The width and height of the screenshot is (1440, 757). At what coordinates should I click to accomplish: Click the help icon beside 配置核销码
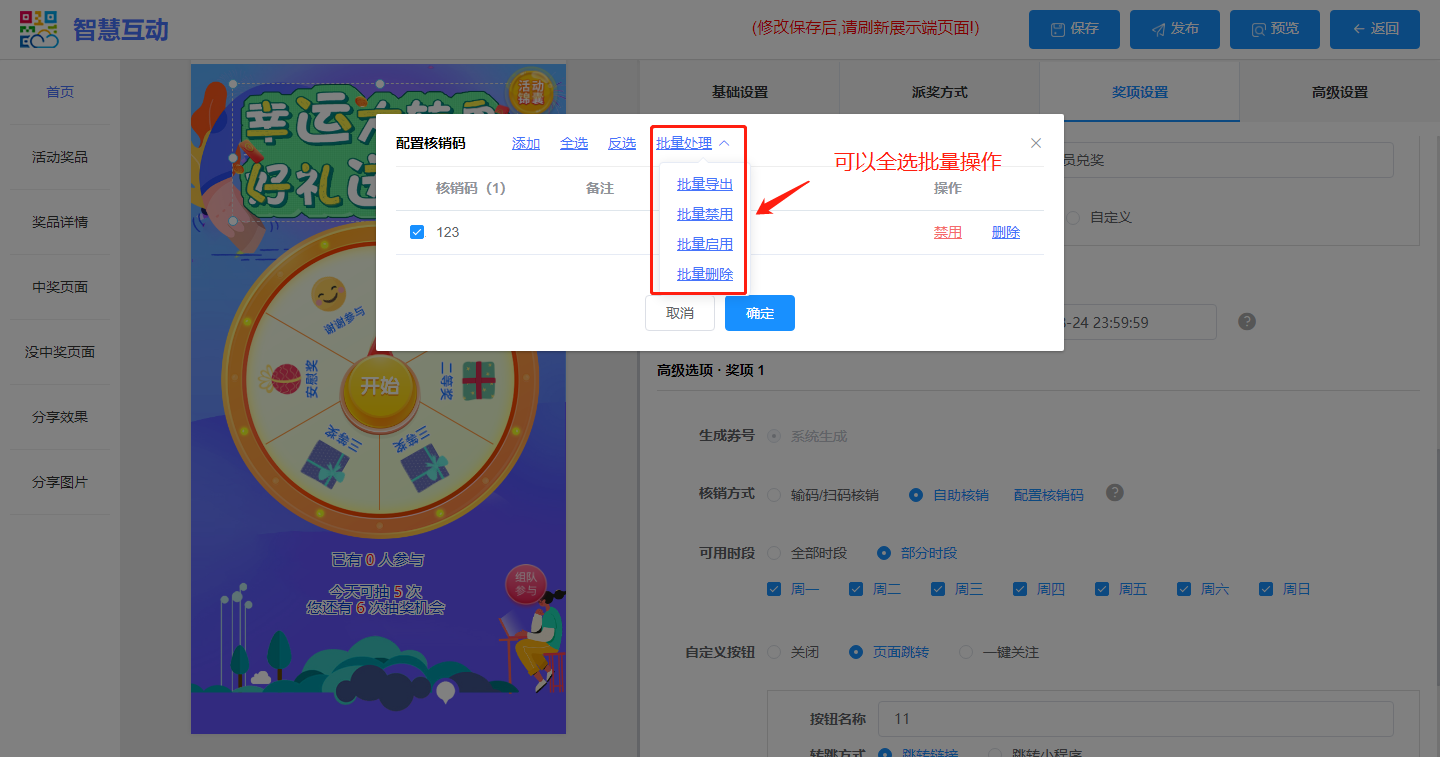(1115, 493)
